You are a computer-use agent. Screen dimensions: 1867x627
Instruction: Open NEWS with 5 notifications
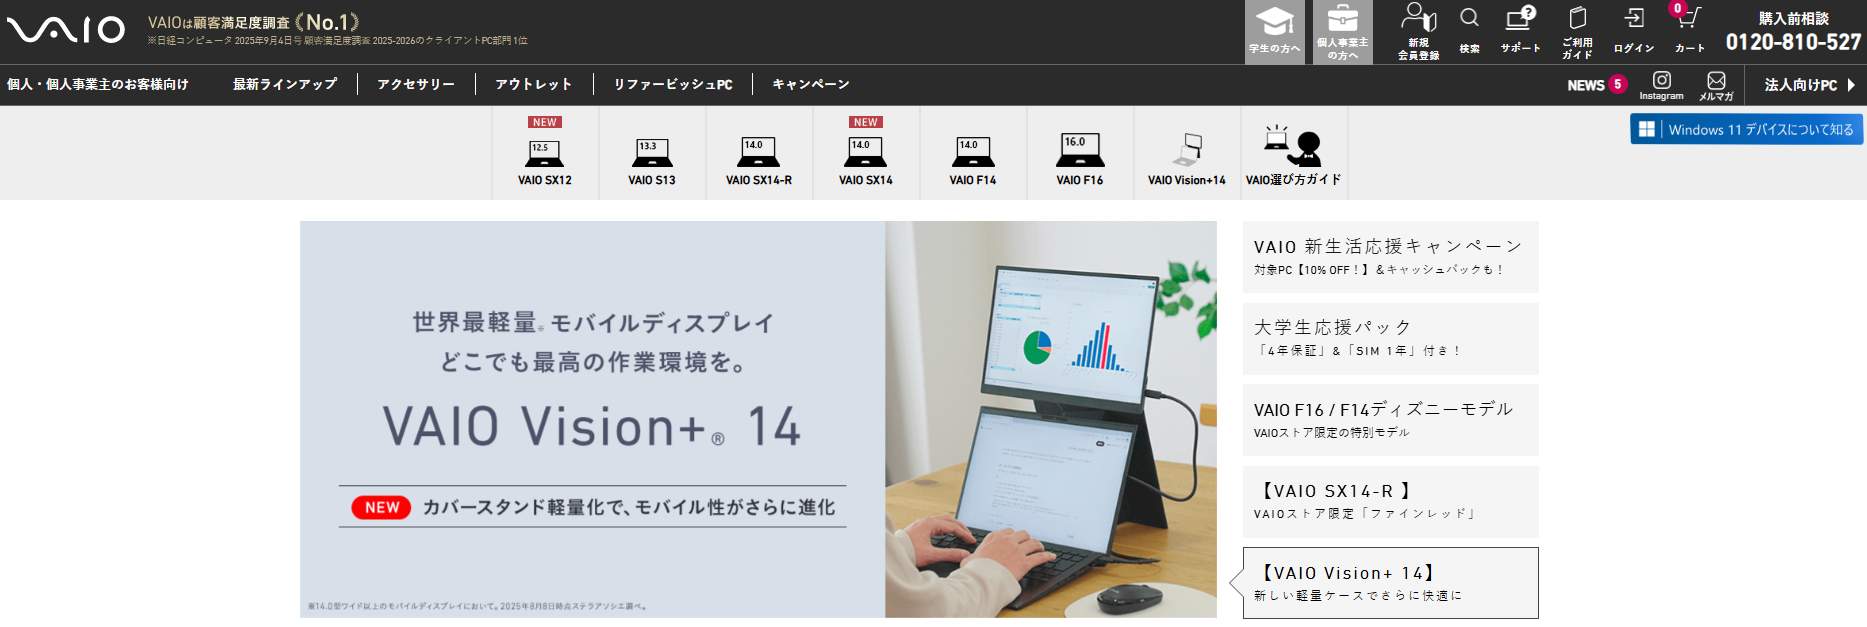click(x=1597, y=85)
